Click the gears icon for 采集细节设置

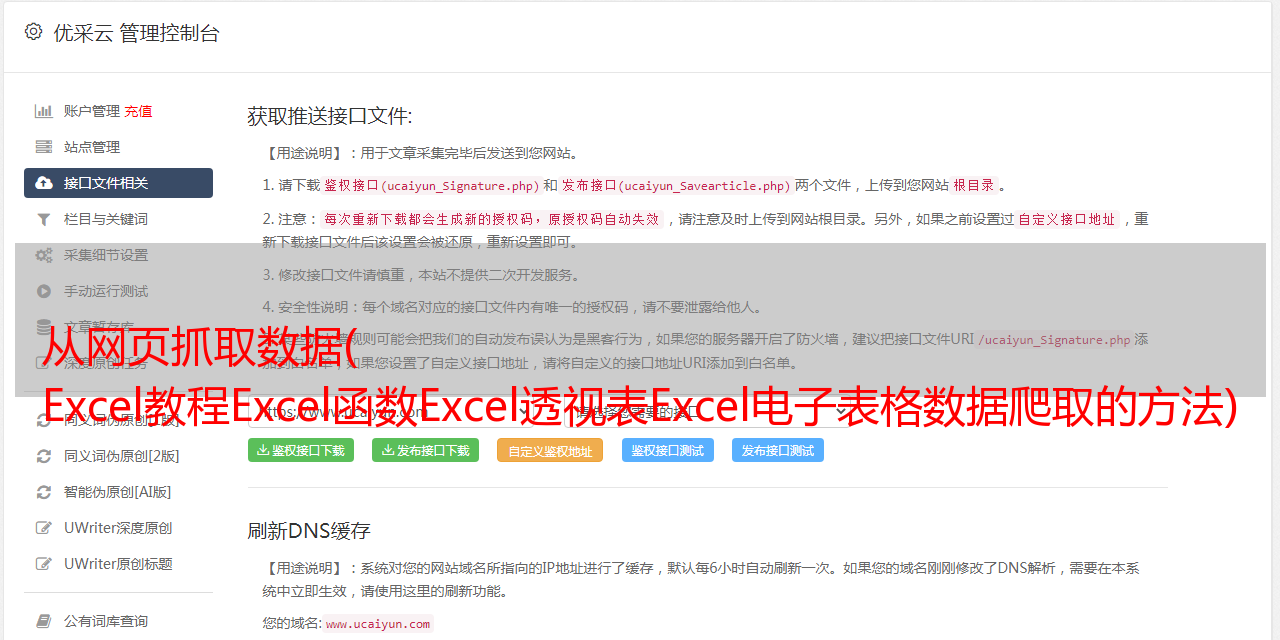[44, 255]
